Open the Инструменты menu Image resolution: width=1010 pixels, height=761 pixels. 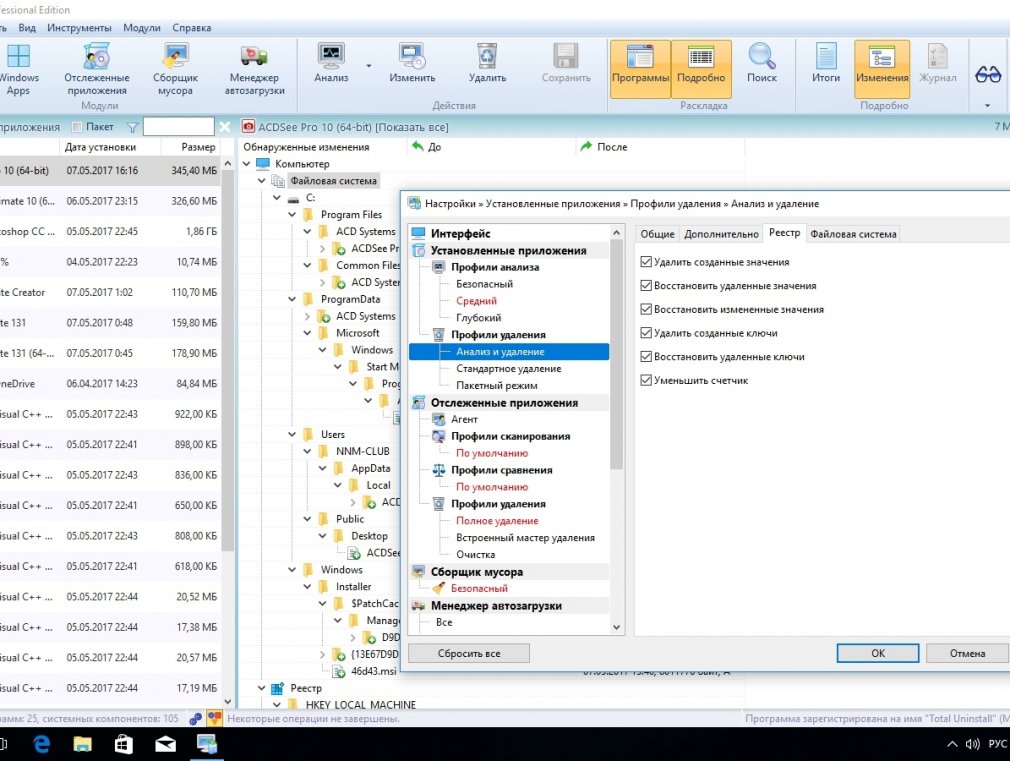(x=79, y=28)
